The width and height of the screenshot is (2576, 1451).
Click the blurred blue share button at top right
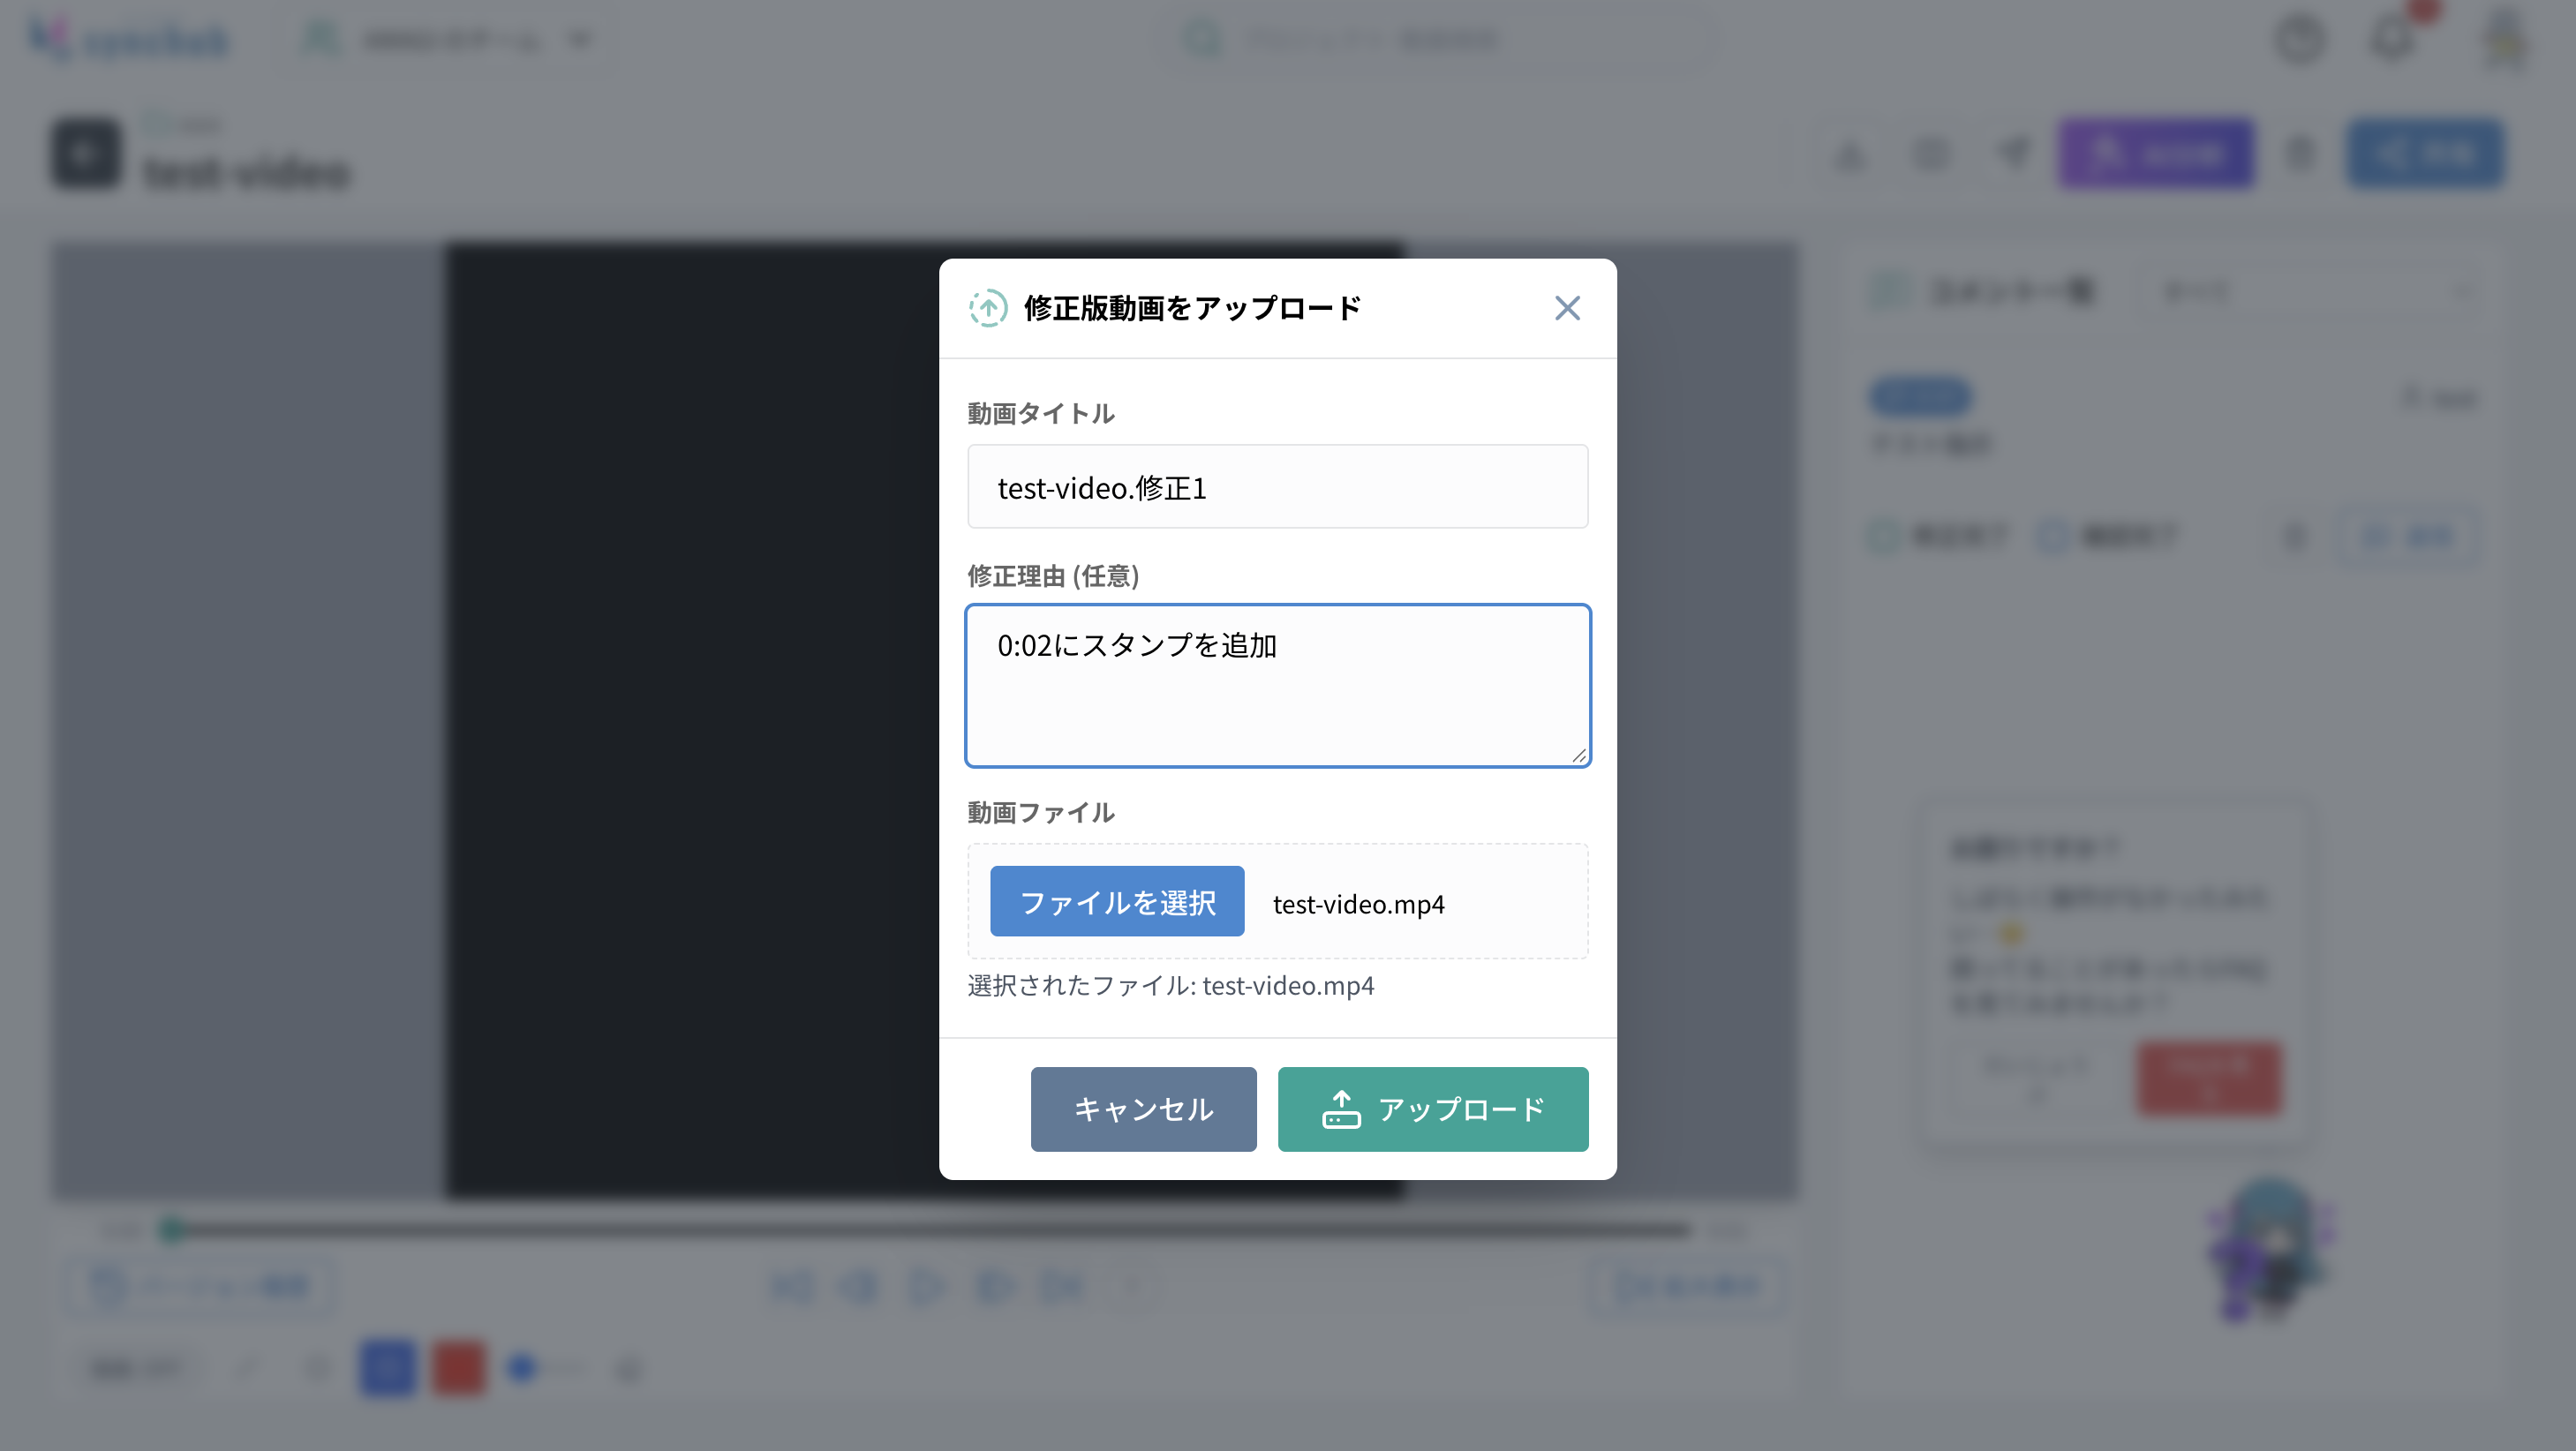pos(2425,154)
